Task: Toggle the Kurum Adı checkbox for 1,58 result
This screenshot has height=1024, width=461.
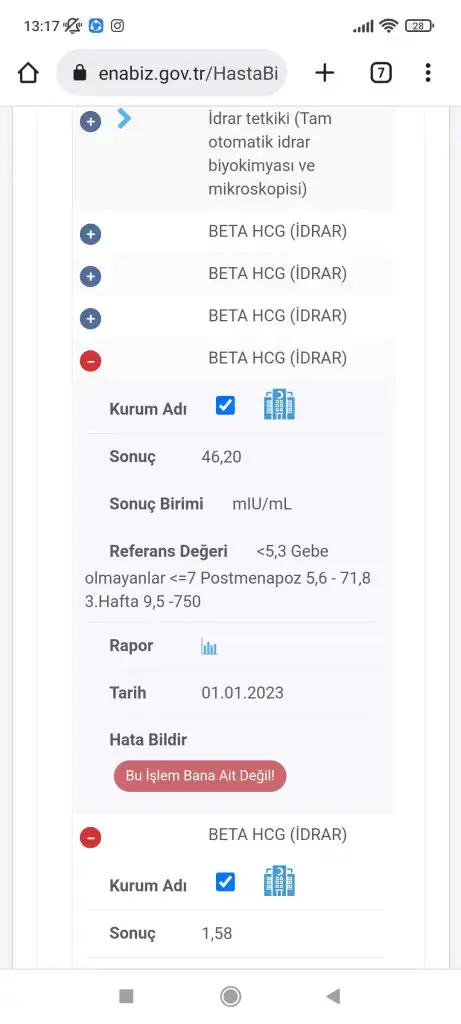Action: tap(225, 882)
